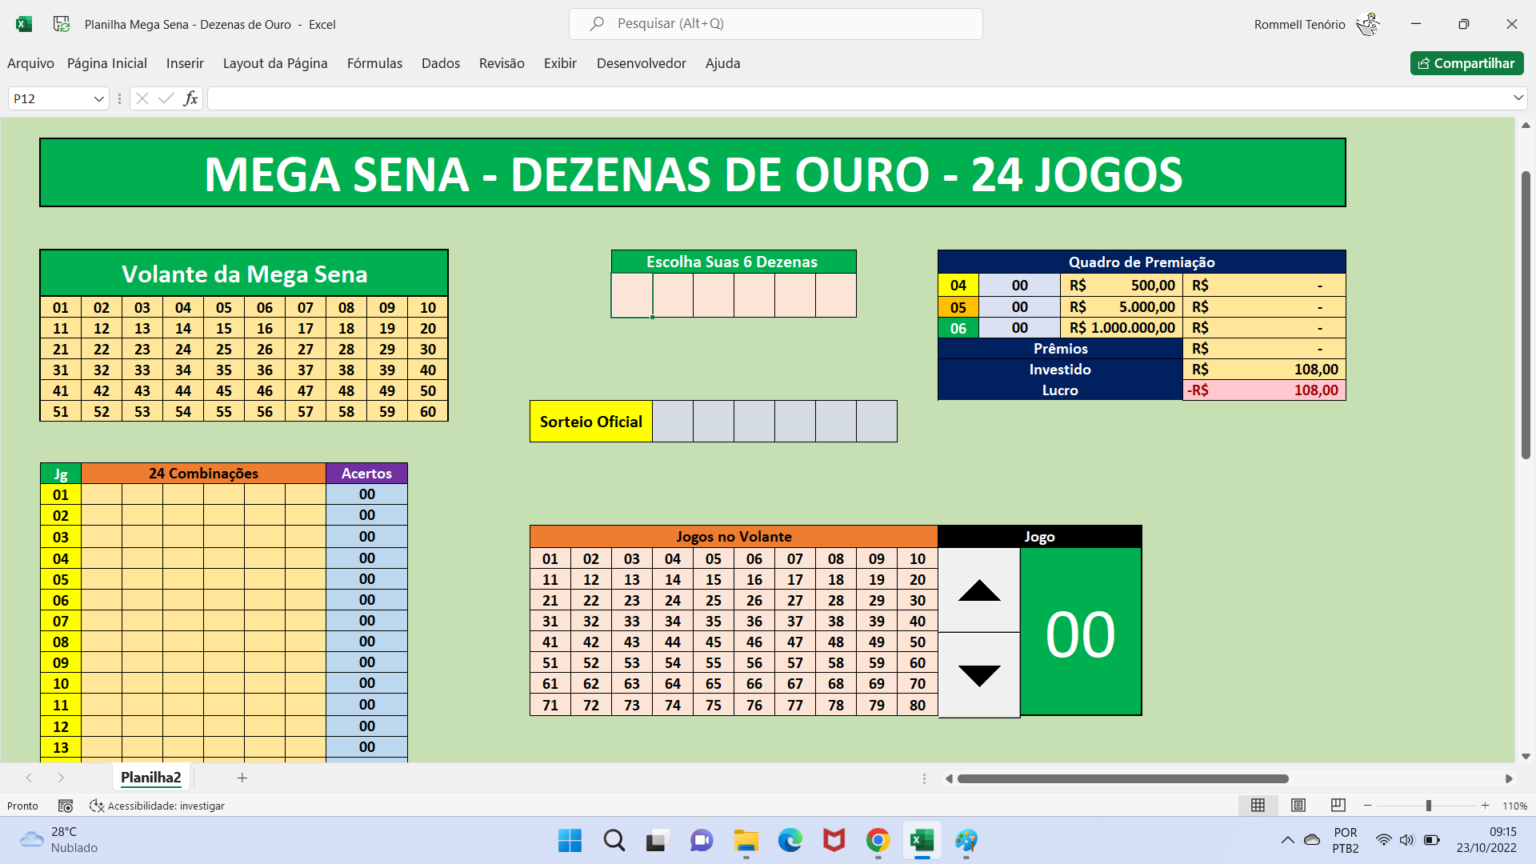Click previous sheet navigation arrow
Viewport: 1536px width, 864px height.
(x=29, y=777)
